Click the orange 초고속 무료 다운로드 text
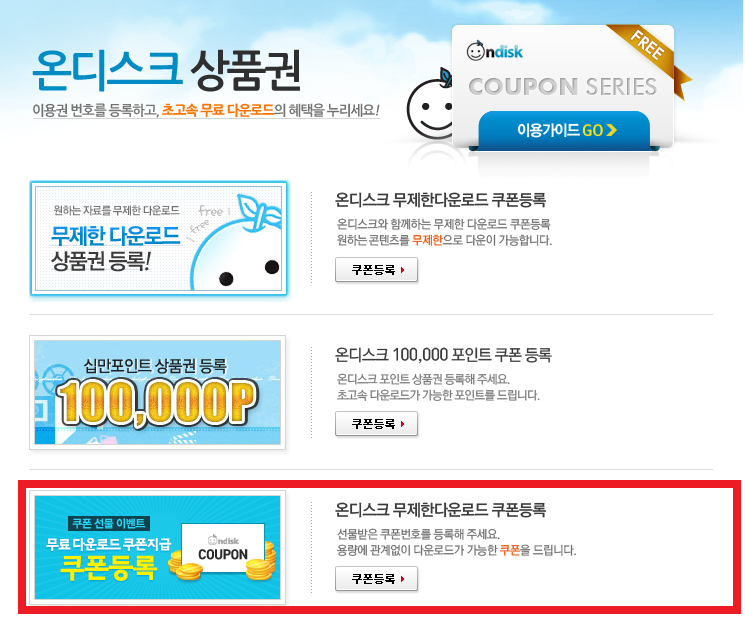The height and width of the screenshot is (618, 745). tap(218, 110)
